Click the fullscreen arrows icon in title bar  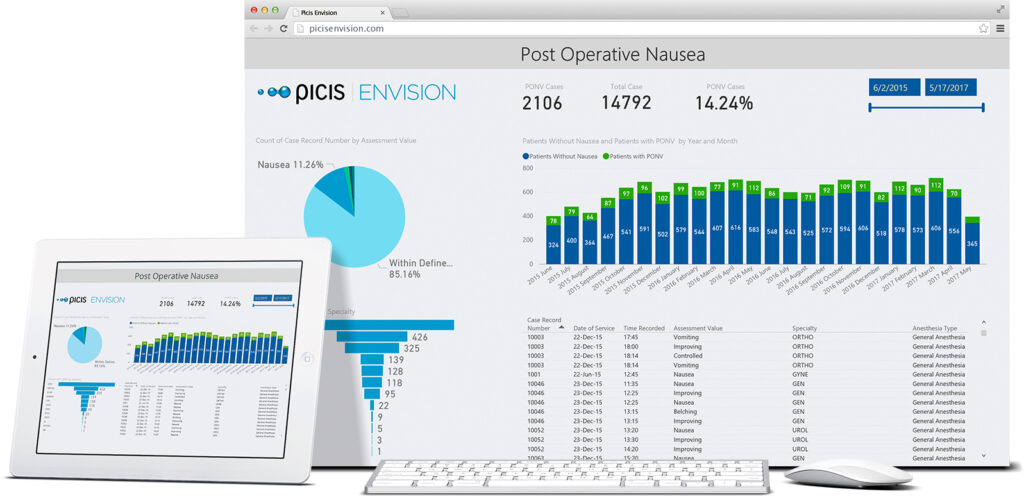point(1000,9)
